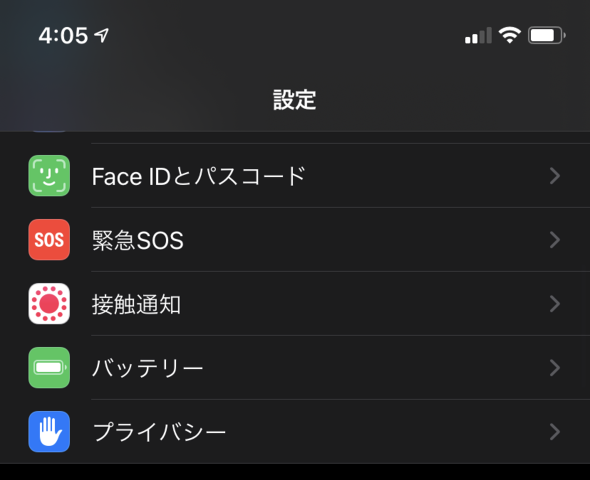590x480 pixels.
Task: Tap the red SOS icon
Action: click(49, 240)
